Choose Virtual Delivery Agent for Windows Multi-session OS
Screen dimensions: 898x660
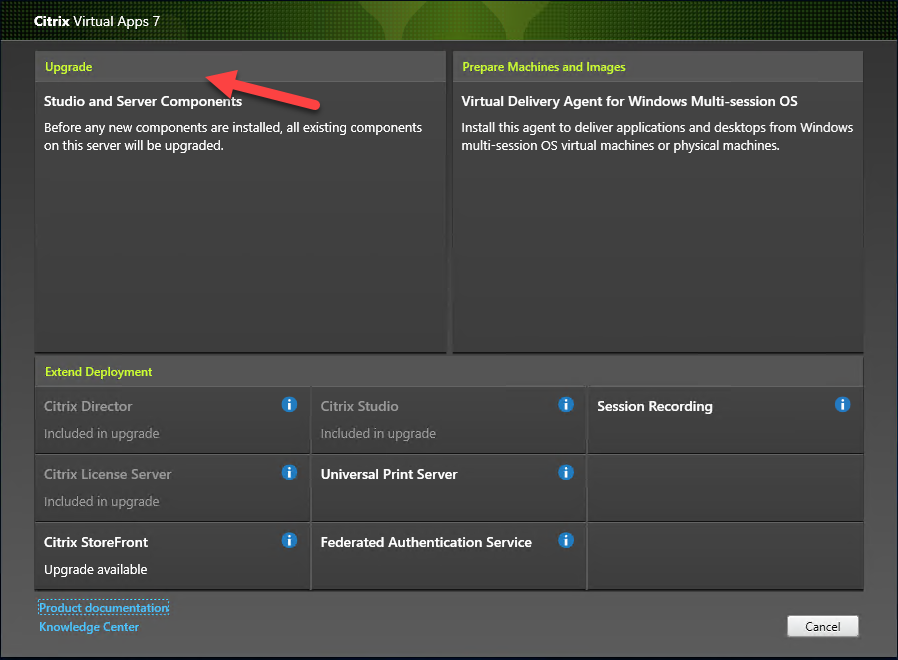pyautogui.click(x=658, y=217)
